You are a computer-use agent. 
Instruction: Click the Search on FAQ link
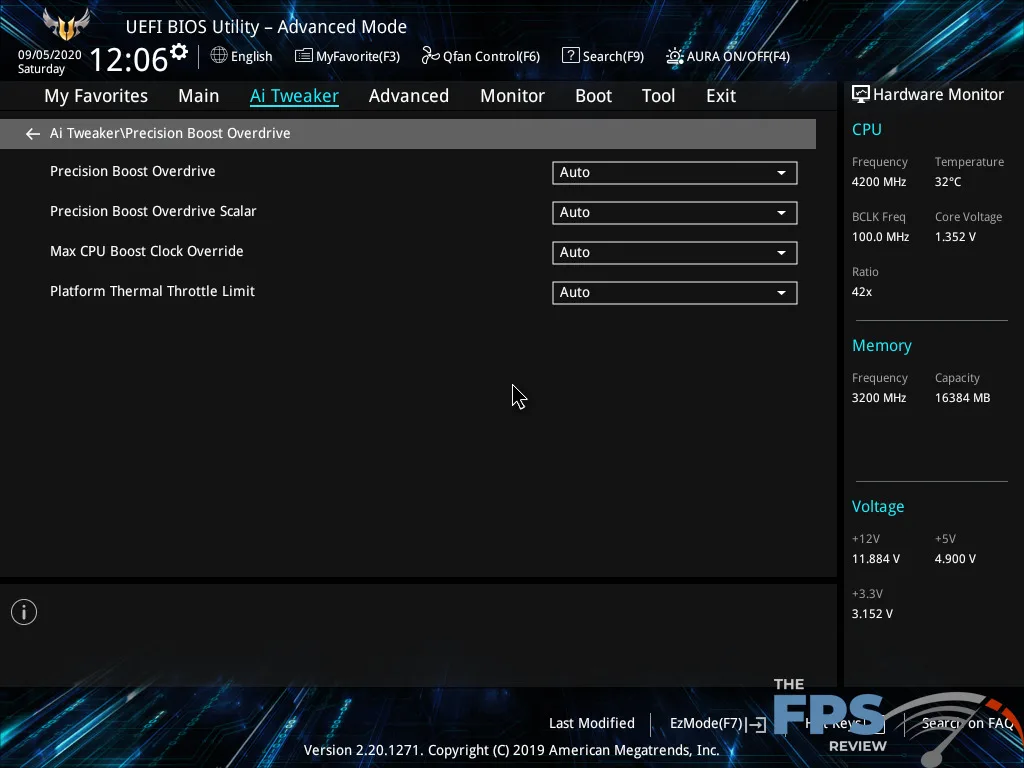(x=968, y=723)
